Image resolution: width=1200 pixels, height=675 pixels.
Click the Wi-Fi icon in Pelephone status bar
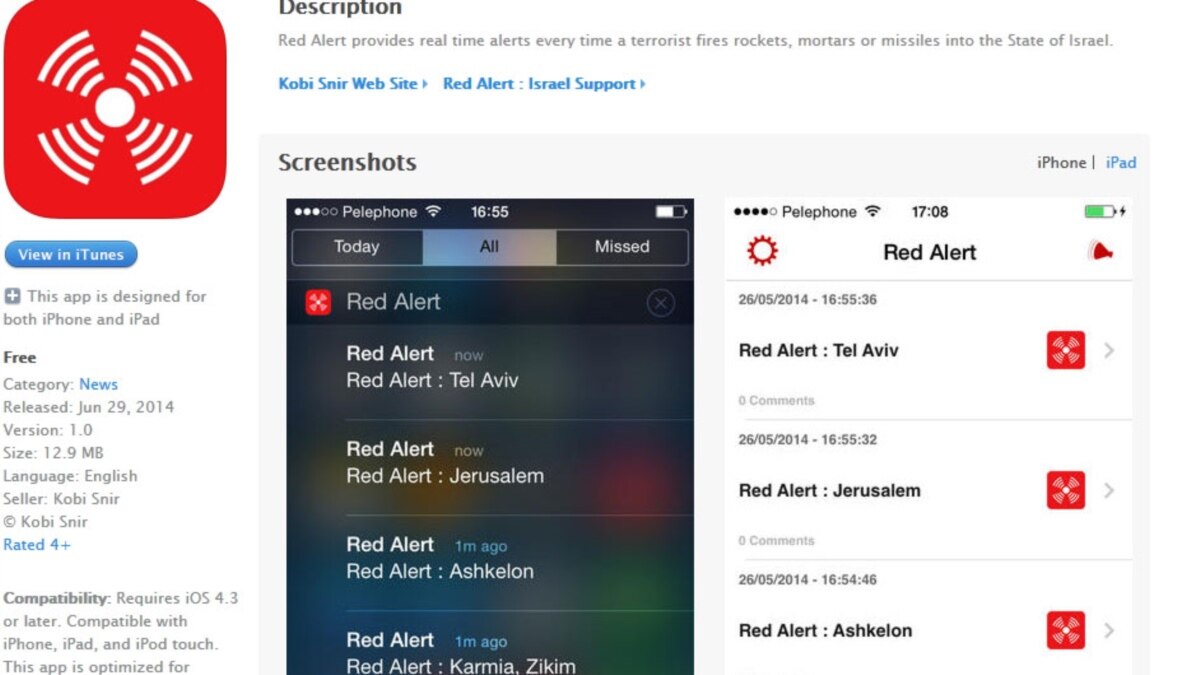coord(433,211)
